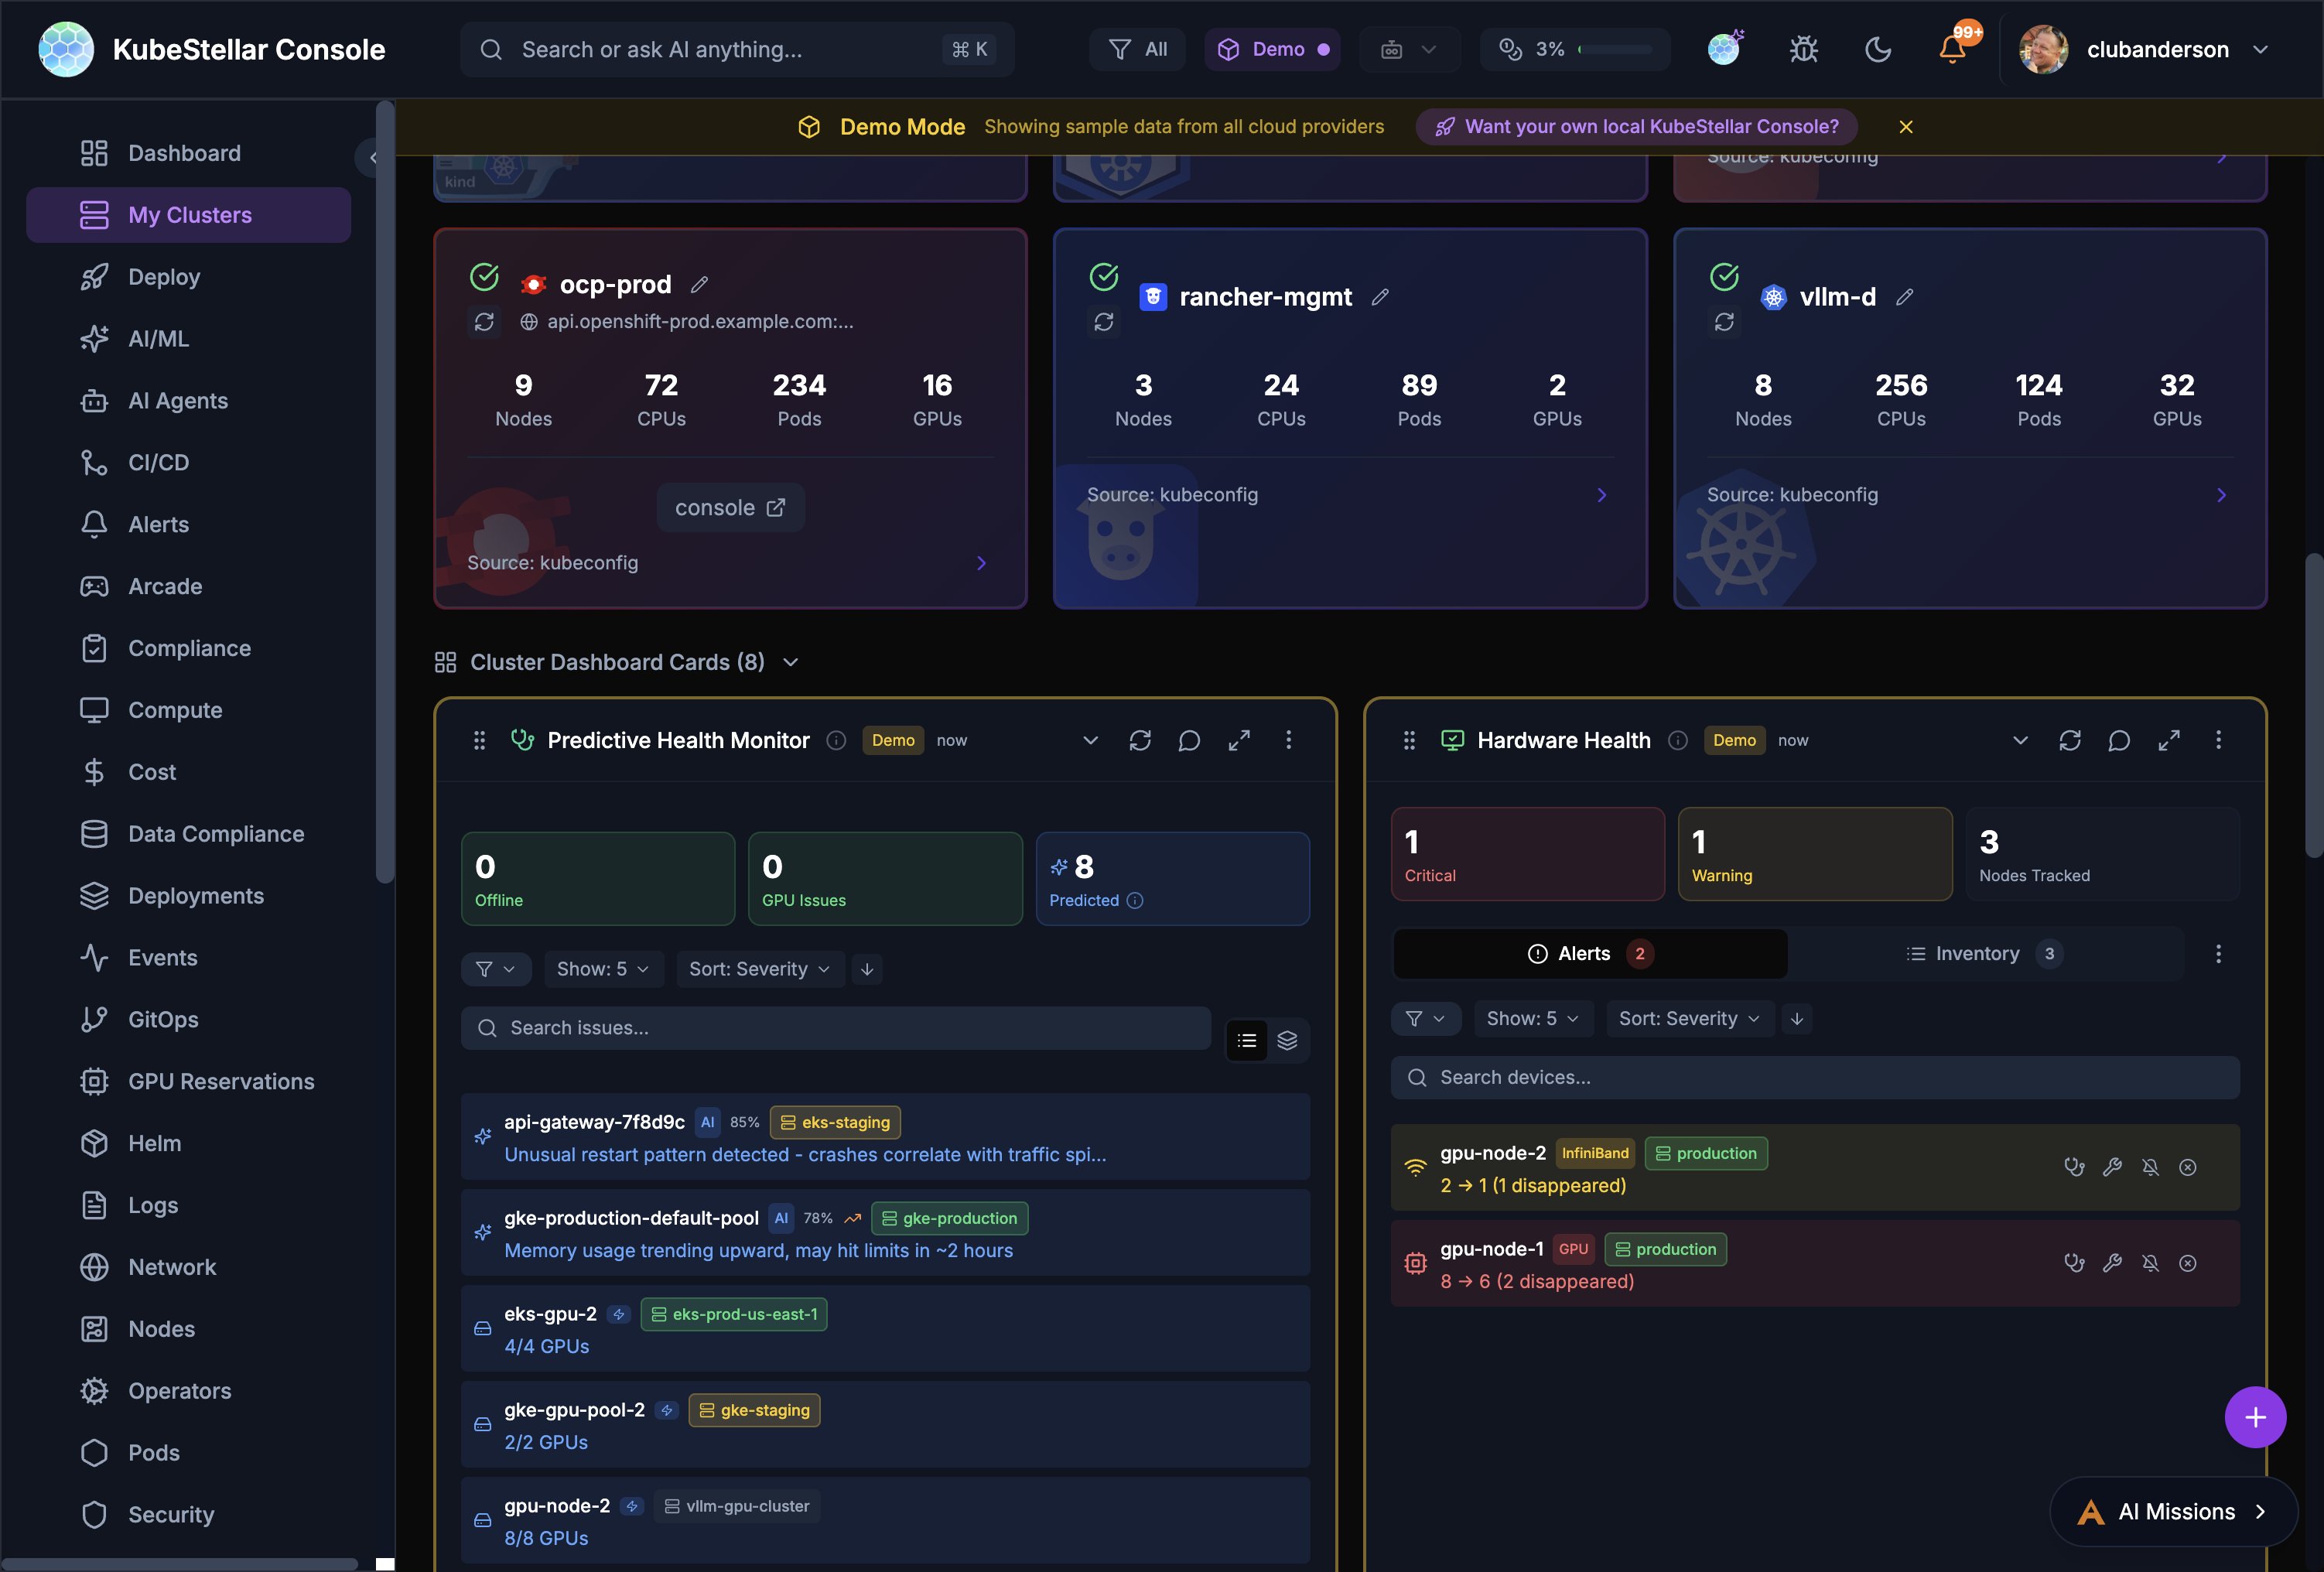Click the notifications bell icon

[1951, 49]
